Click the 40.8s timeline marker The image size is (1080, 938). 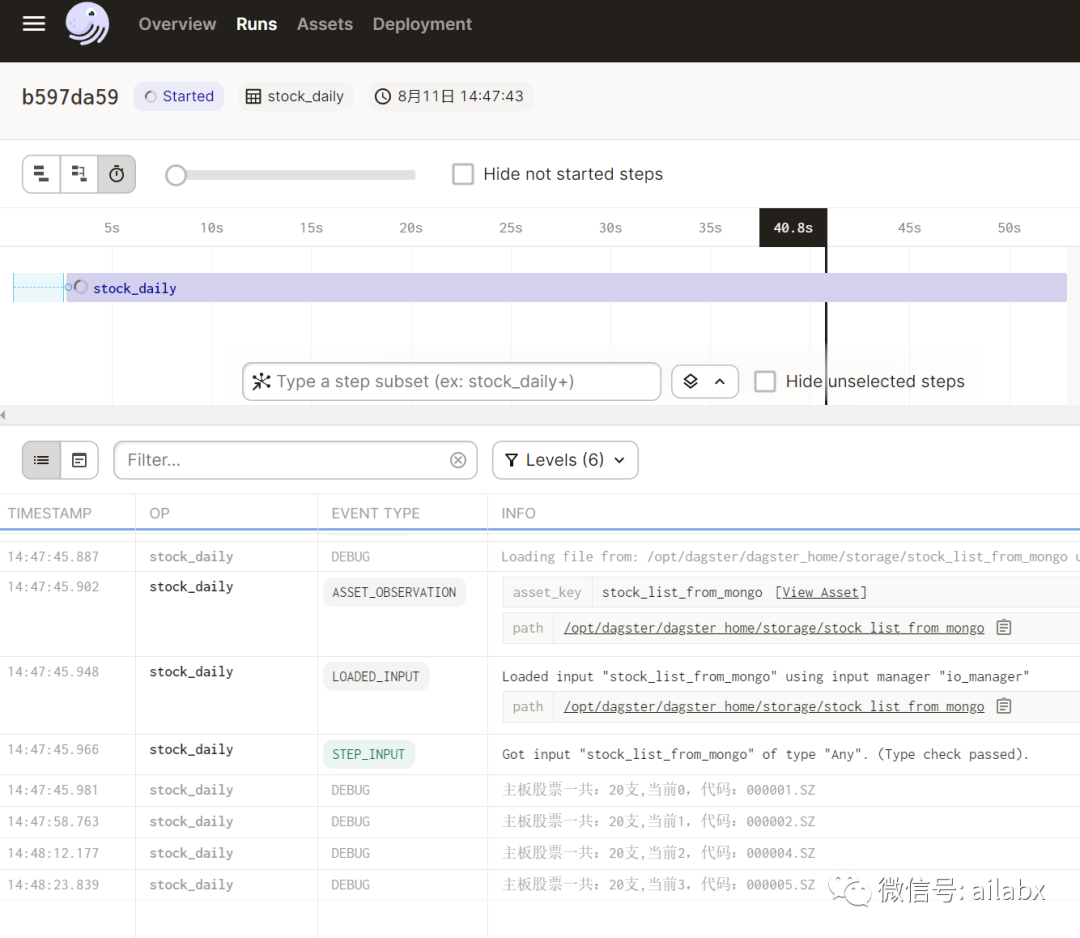pyautogui.click(x=793, y=227)
